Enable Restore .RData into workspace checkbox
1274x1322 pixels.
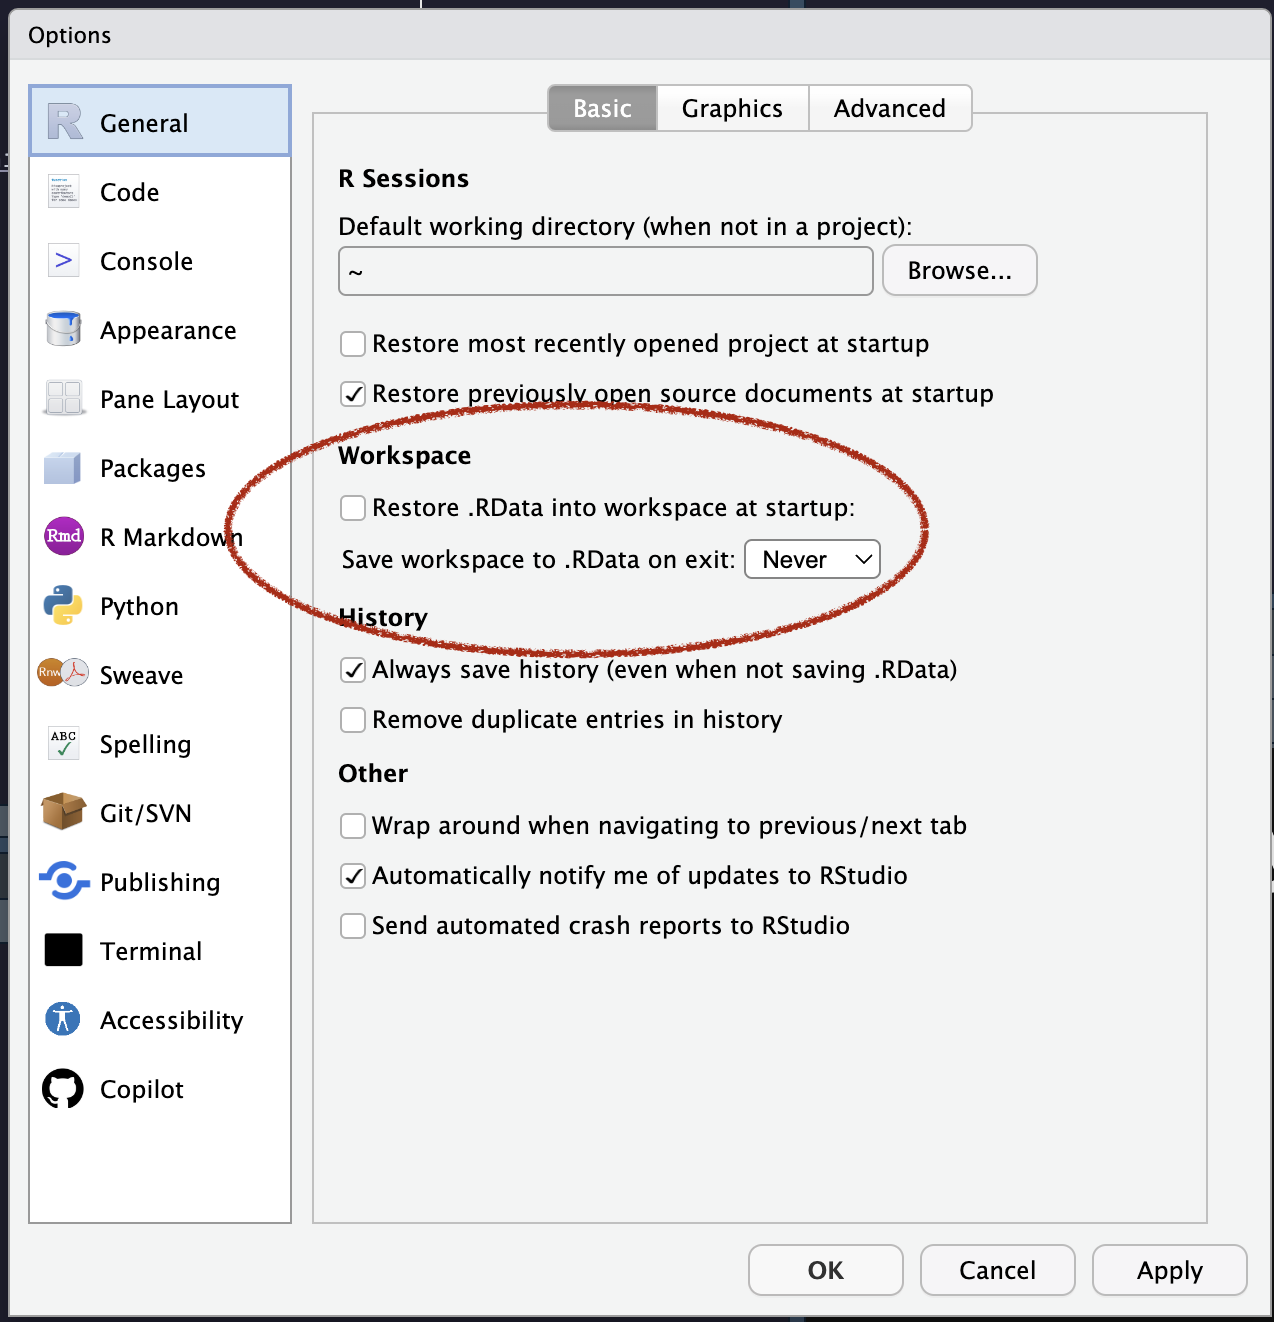point(353,508)
